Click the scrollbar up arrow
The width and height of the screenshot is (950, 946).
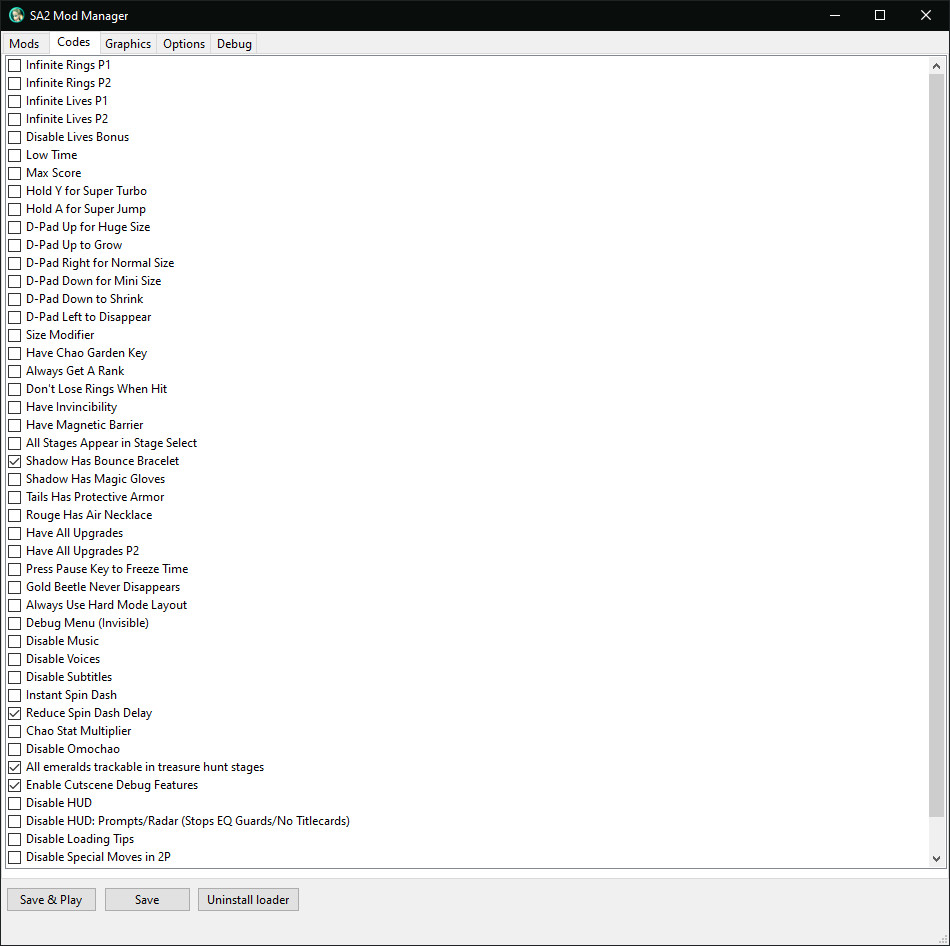click(937, 66)
